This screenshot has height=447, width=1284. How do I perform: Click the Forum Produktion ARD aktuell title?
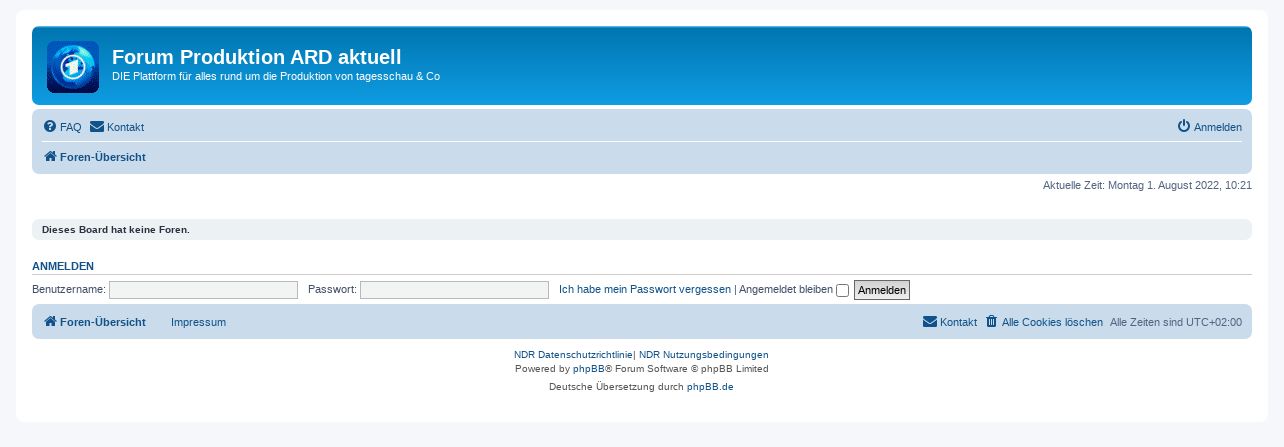click(x=257, y=57)
